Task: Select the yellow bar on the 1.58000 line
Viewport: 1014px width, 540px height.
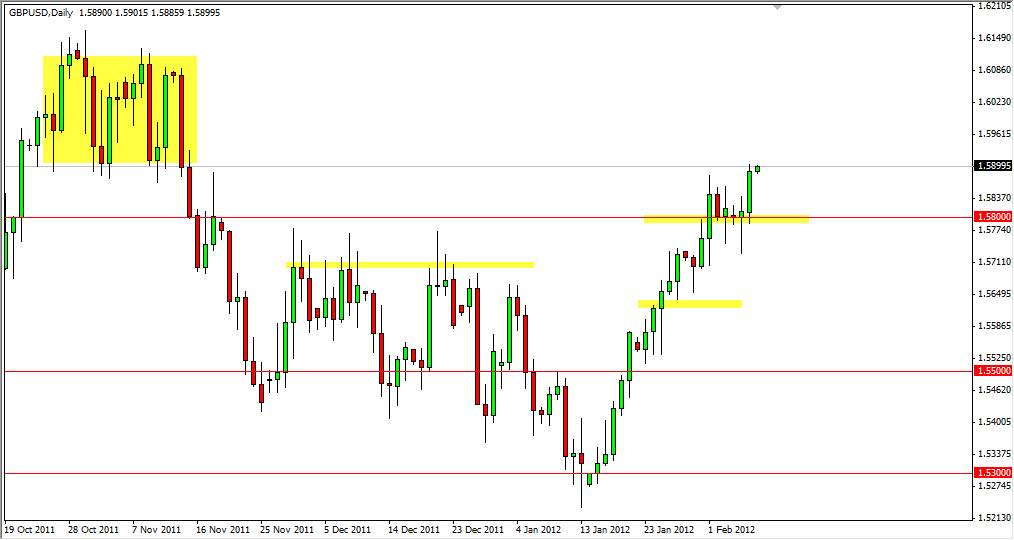Action: [726, 219]
